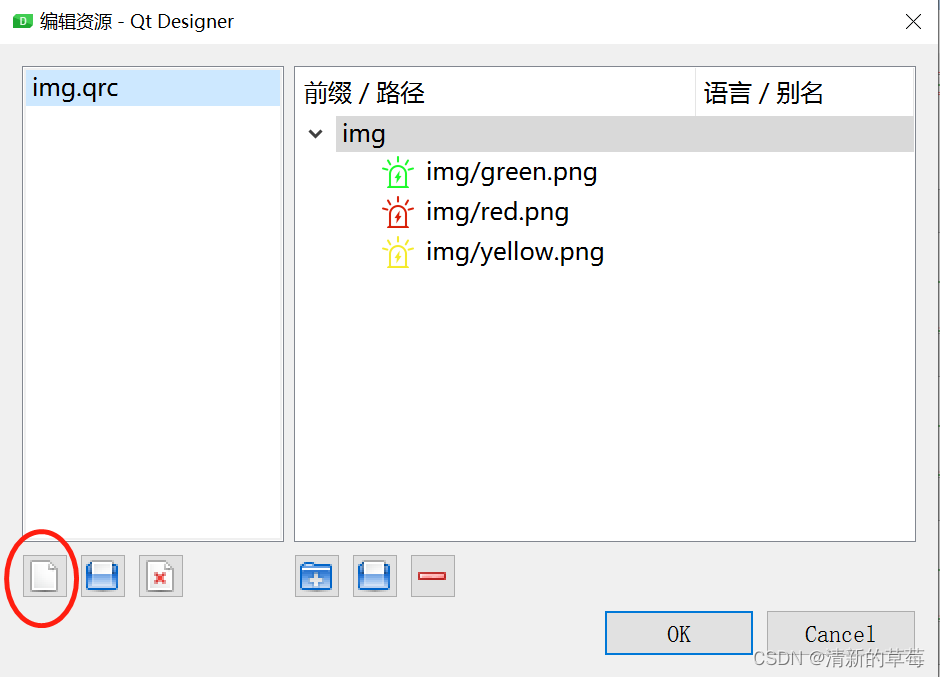The height and width of the screenshot is (677, 940).
Task: Click the Add Files icon
Action: coord(375,576)
